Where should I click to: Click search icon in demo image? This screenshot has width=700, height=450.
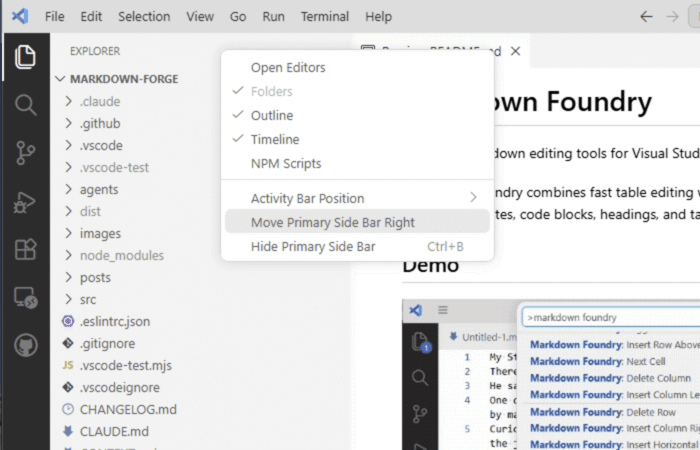coord(420,378)
